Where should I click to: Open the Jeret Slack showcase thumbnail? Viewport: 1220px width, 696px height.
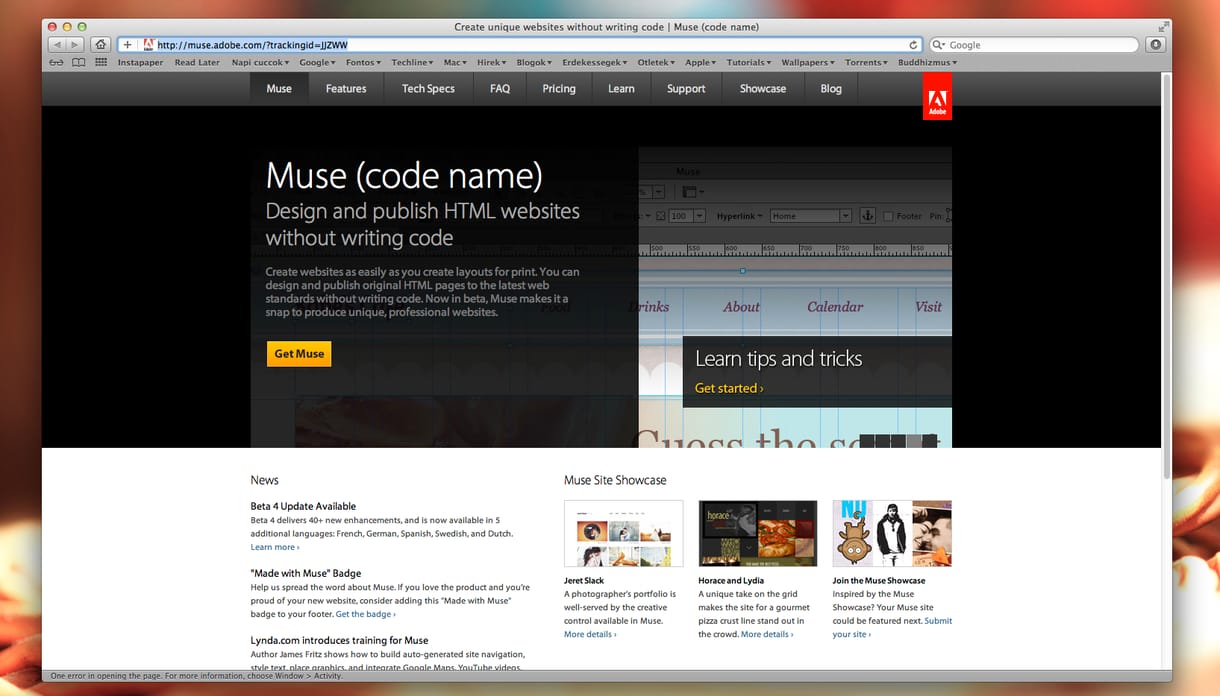tap(623, 534)
